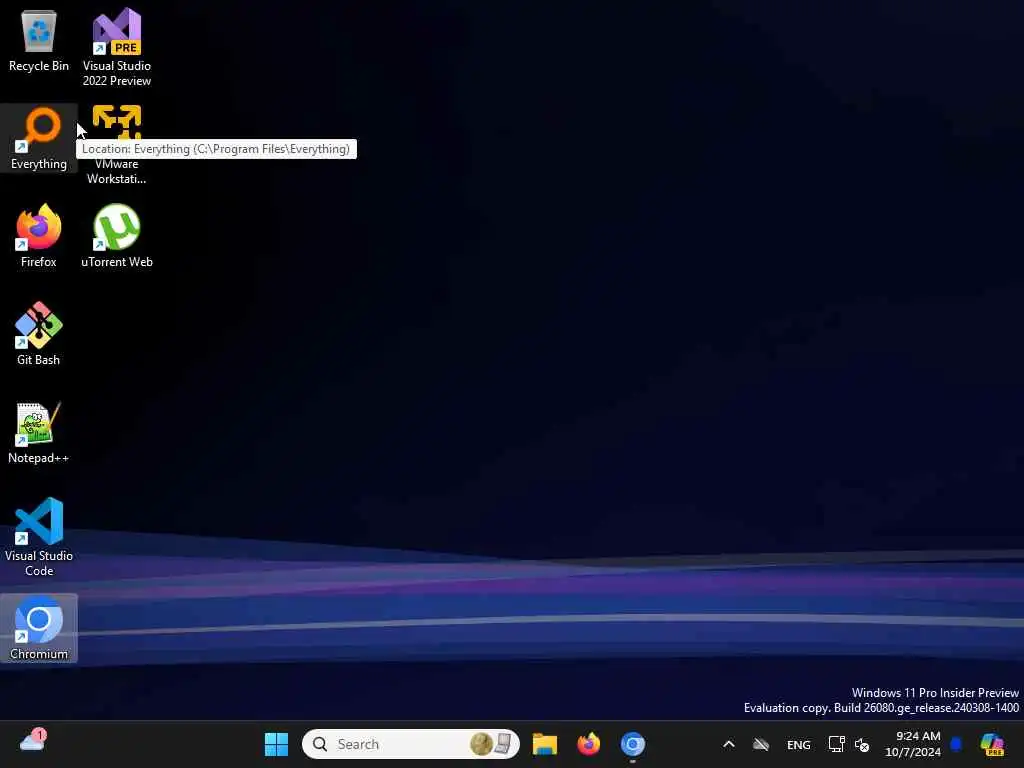Screen dimensions: 1024x768
Task: Click the taskbar Search box
Action: pyautogui.click(x=411, y=744)
